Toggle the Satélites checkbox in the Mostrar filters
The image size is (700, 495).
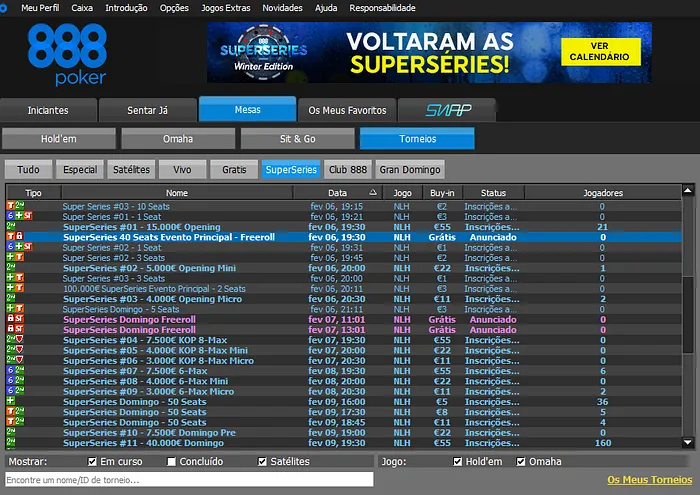point(262,462)
